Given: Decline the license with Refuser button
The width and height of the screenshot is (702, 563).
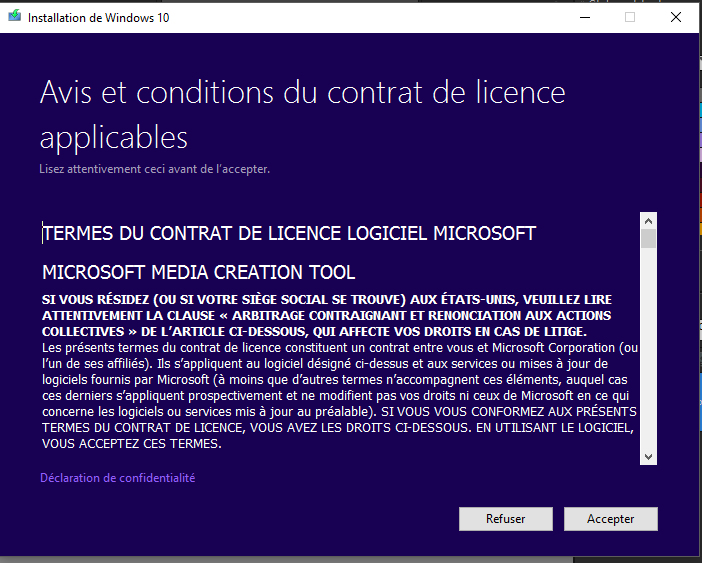Looking at the screenshot, I should coord(506,519).
